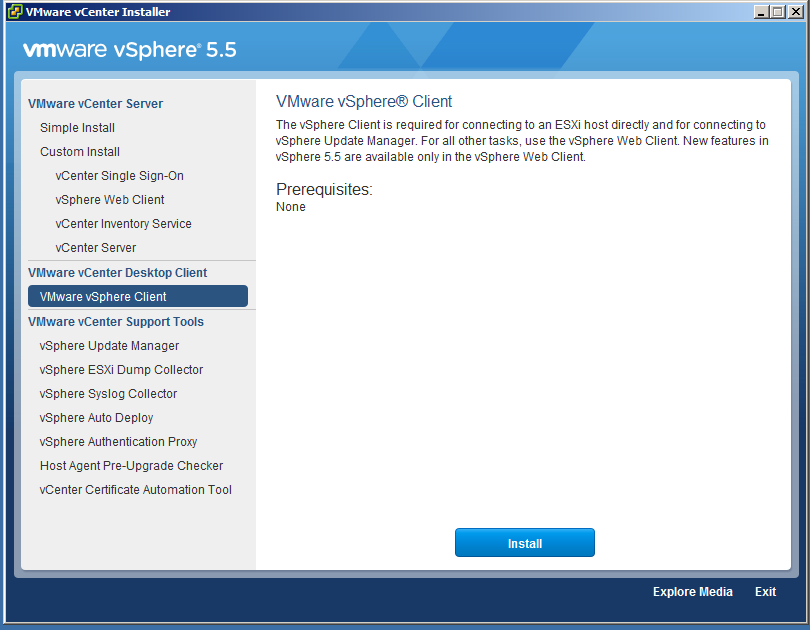This screenshot has height=630, width=810.
Task: Choose vSphere Syslog Collector
Action: (108, 394)
